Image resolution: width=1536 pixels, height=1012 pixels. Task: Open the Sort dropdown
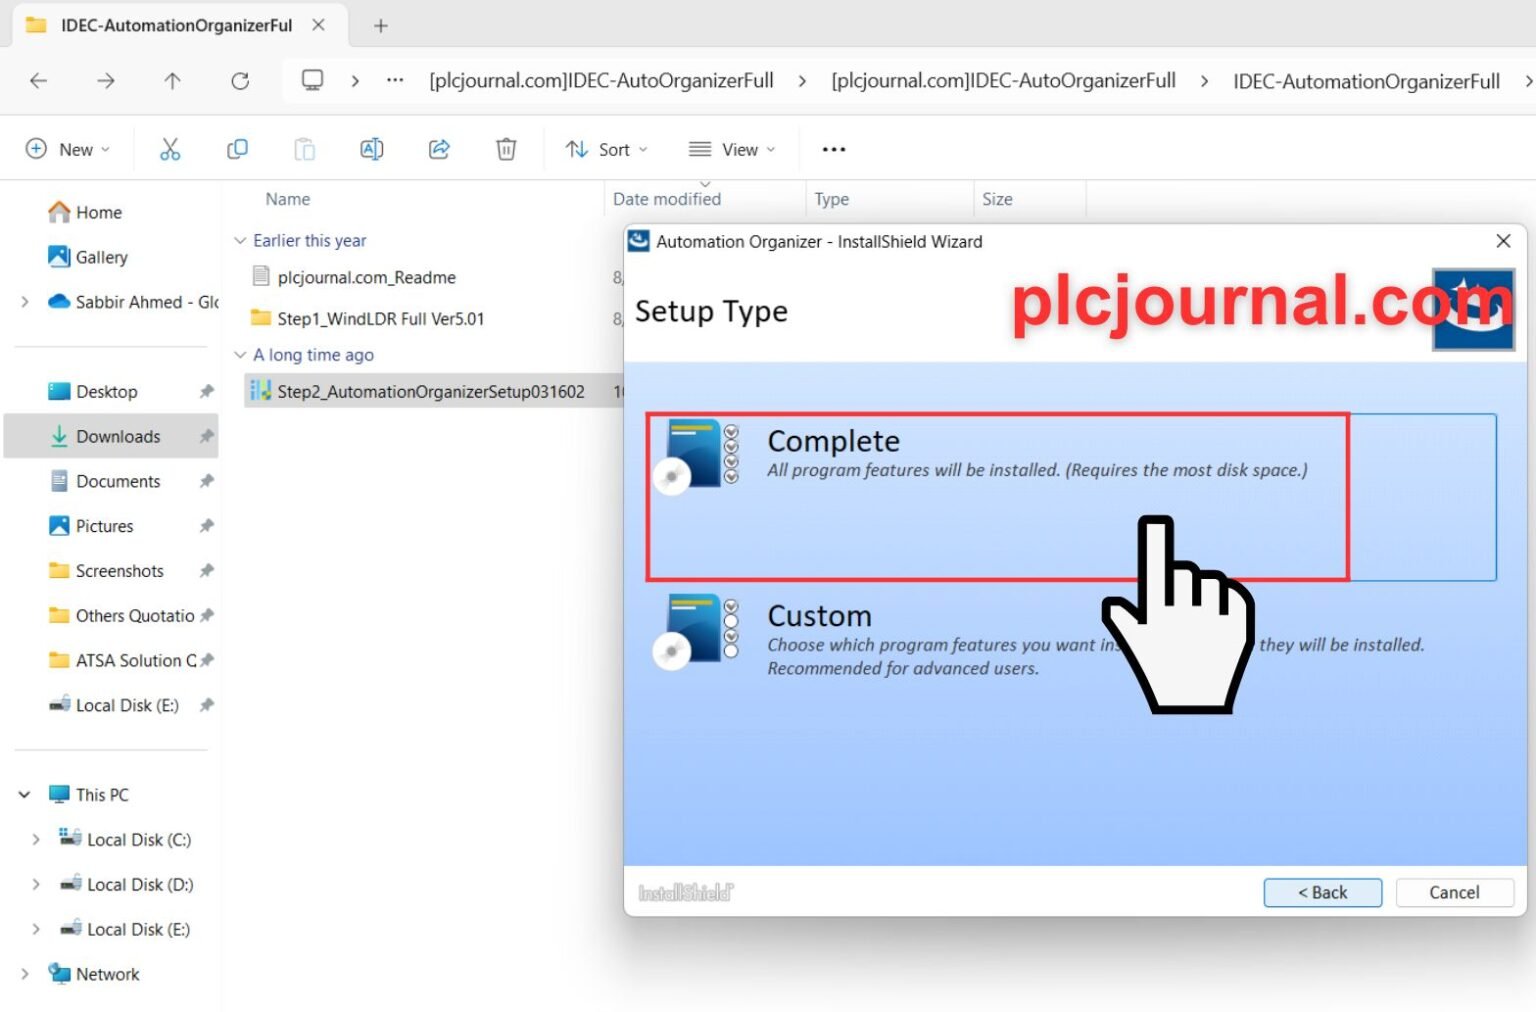[x=605, y=148]
